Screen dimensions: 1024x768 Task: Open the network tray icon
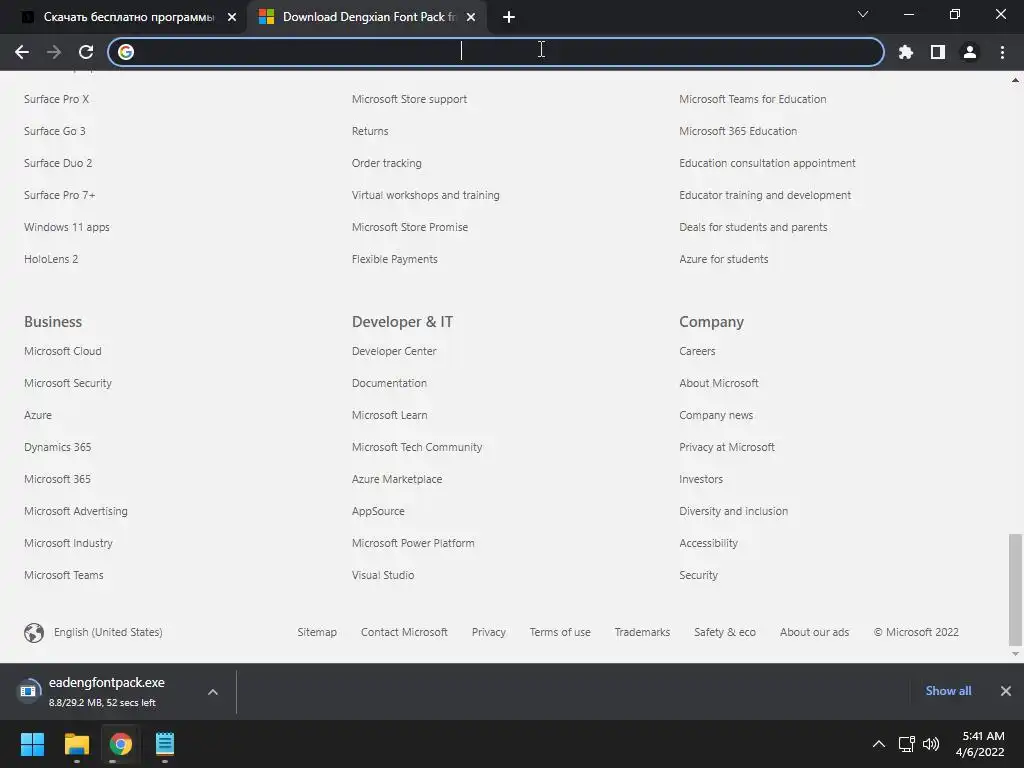pyautogui.click(x=906, y=744)
